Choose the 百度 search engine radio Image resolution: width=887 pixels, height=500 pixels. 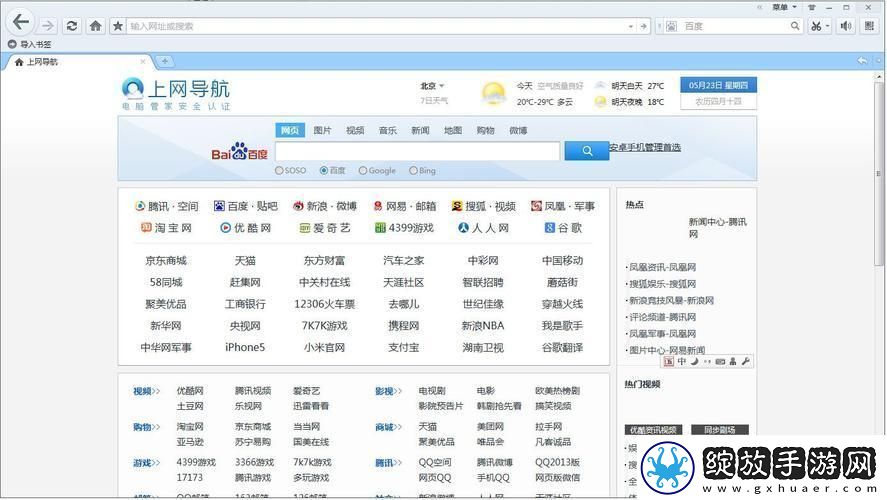pos(324,170)
